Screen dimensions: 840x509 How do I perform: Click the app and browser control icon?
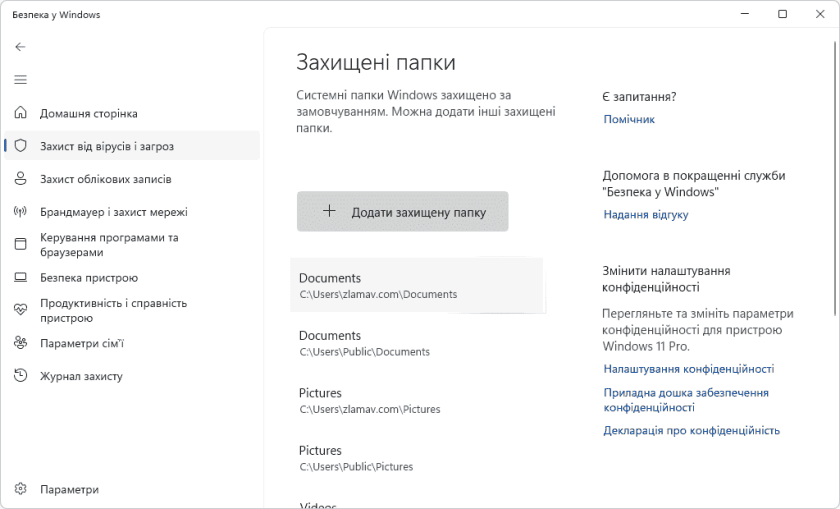coord(20,245)
